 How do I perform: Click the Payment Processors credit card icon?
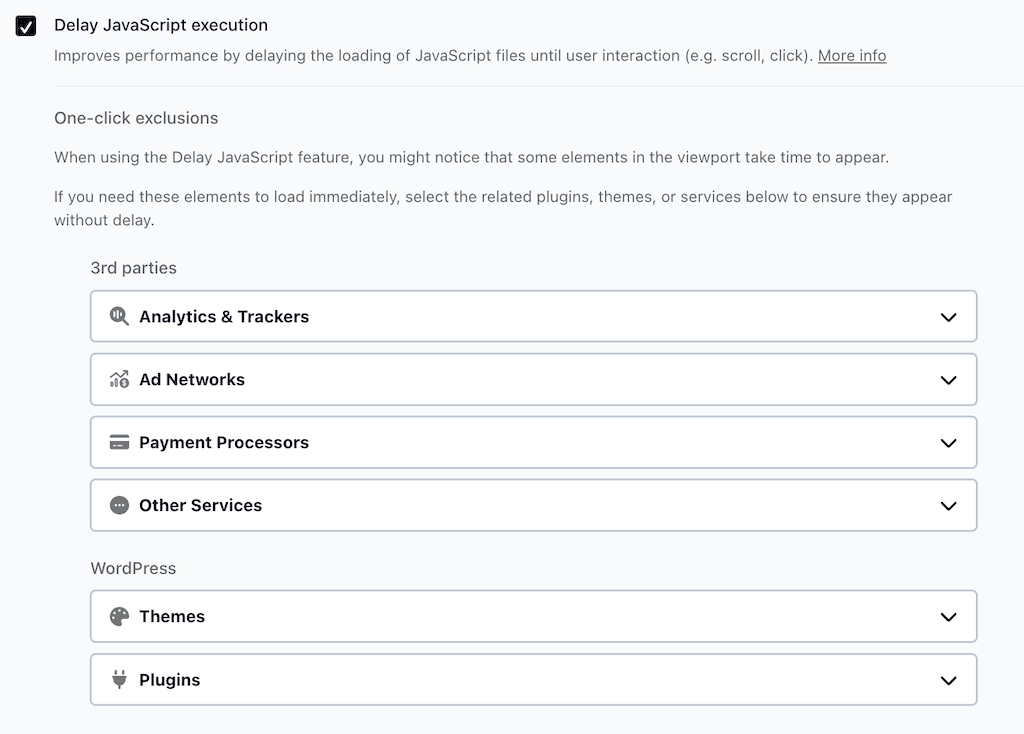pos(118,442)
